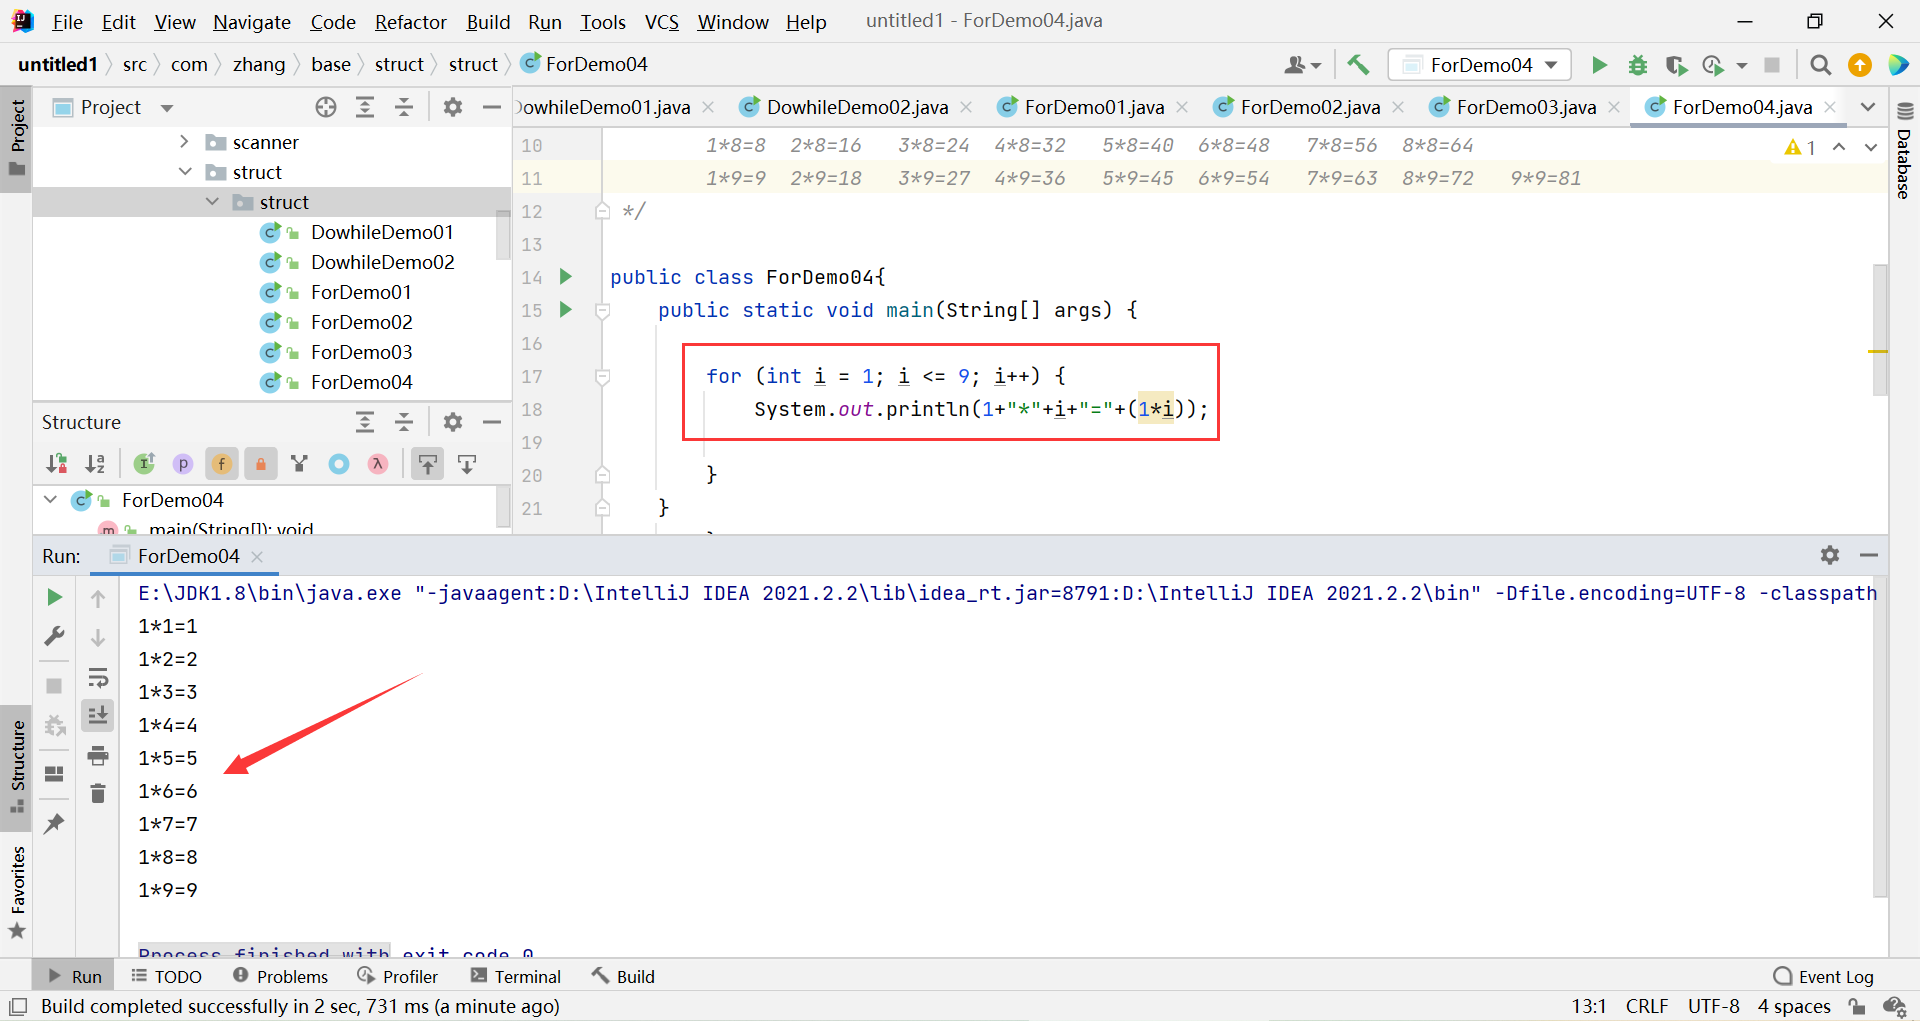Open Run panel settings gear
This screenshot has width=1920, height=1021.
(x=1830, y=555)
